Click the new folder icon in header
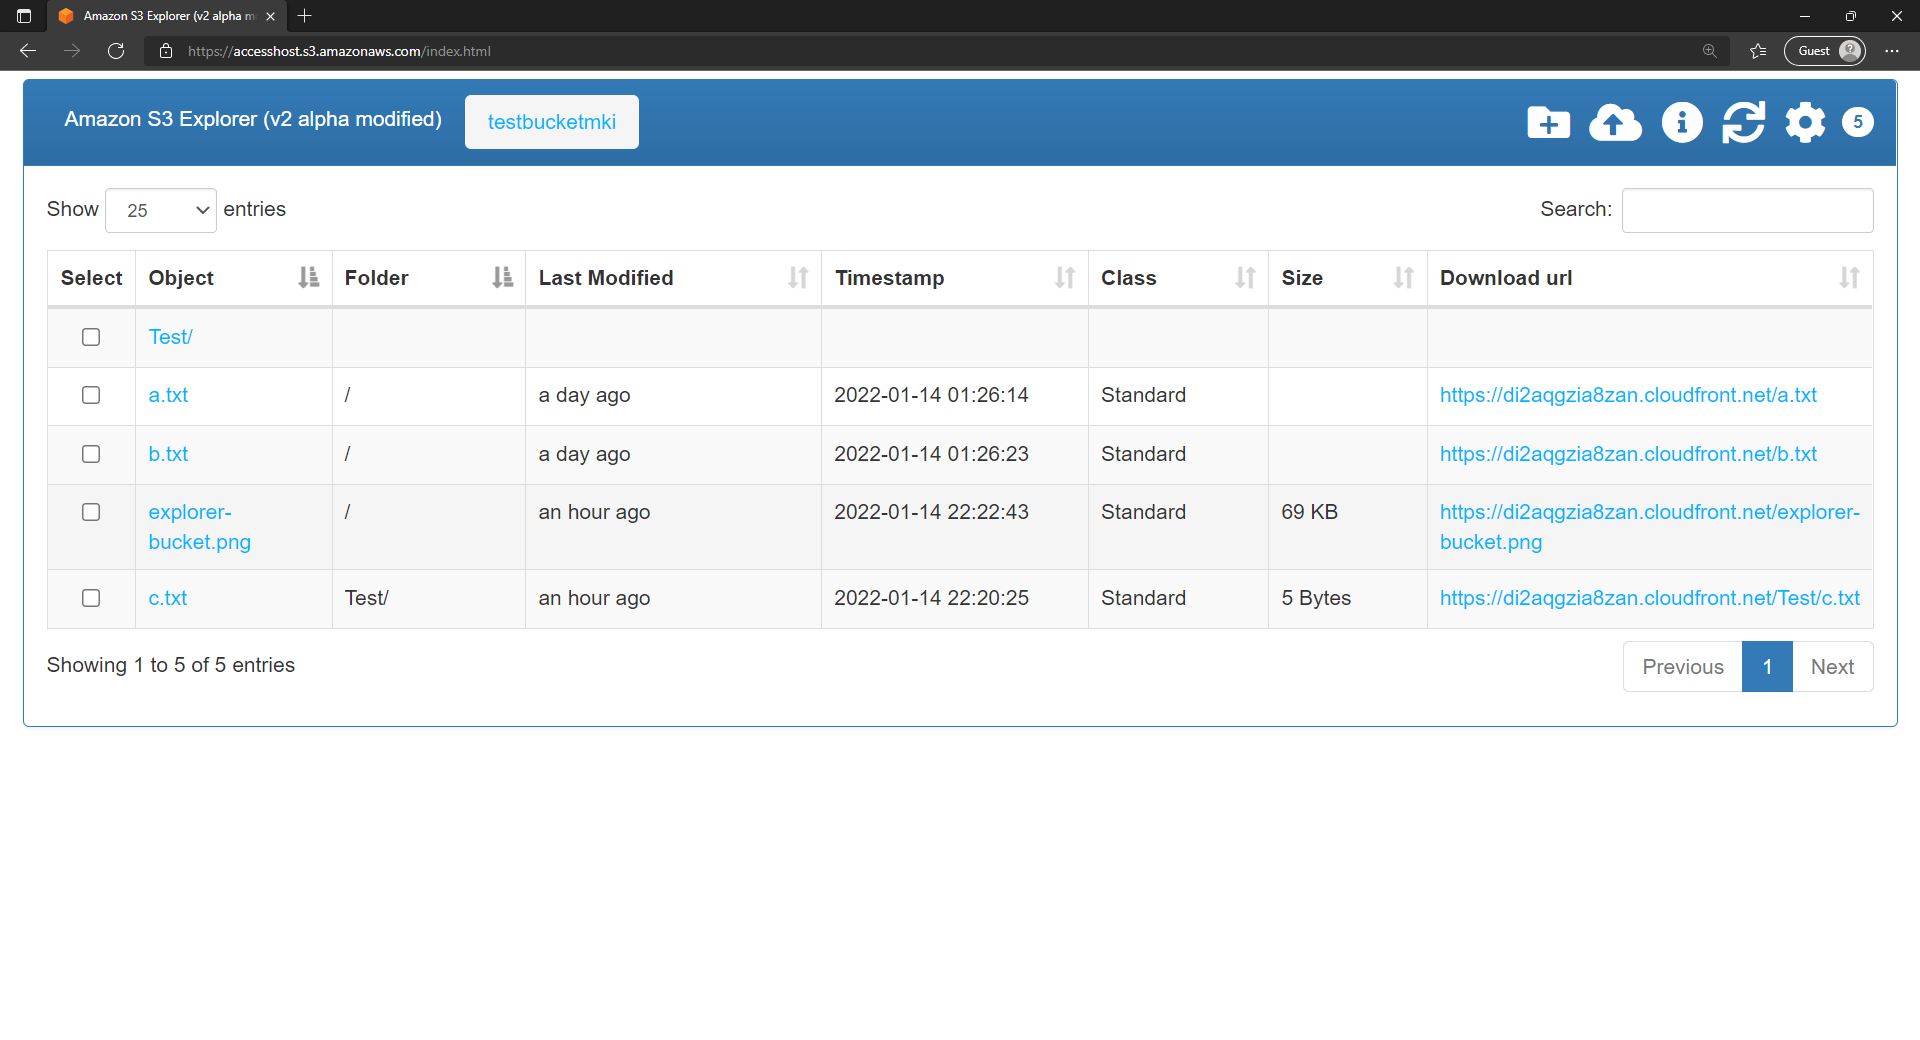This screenshot has width=1920, height=1040. click(x=1548, y=122)
